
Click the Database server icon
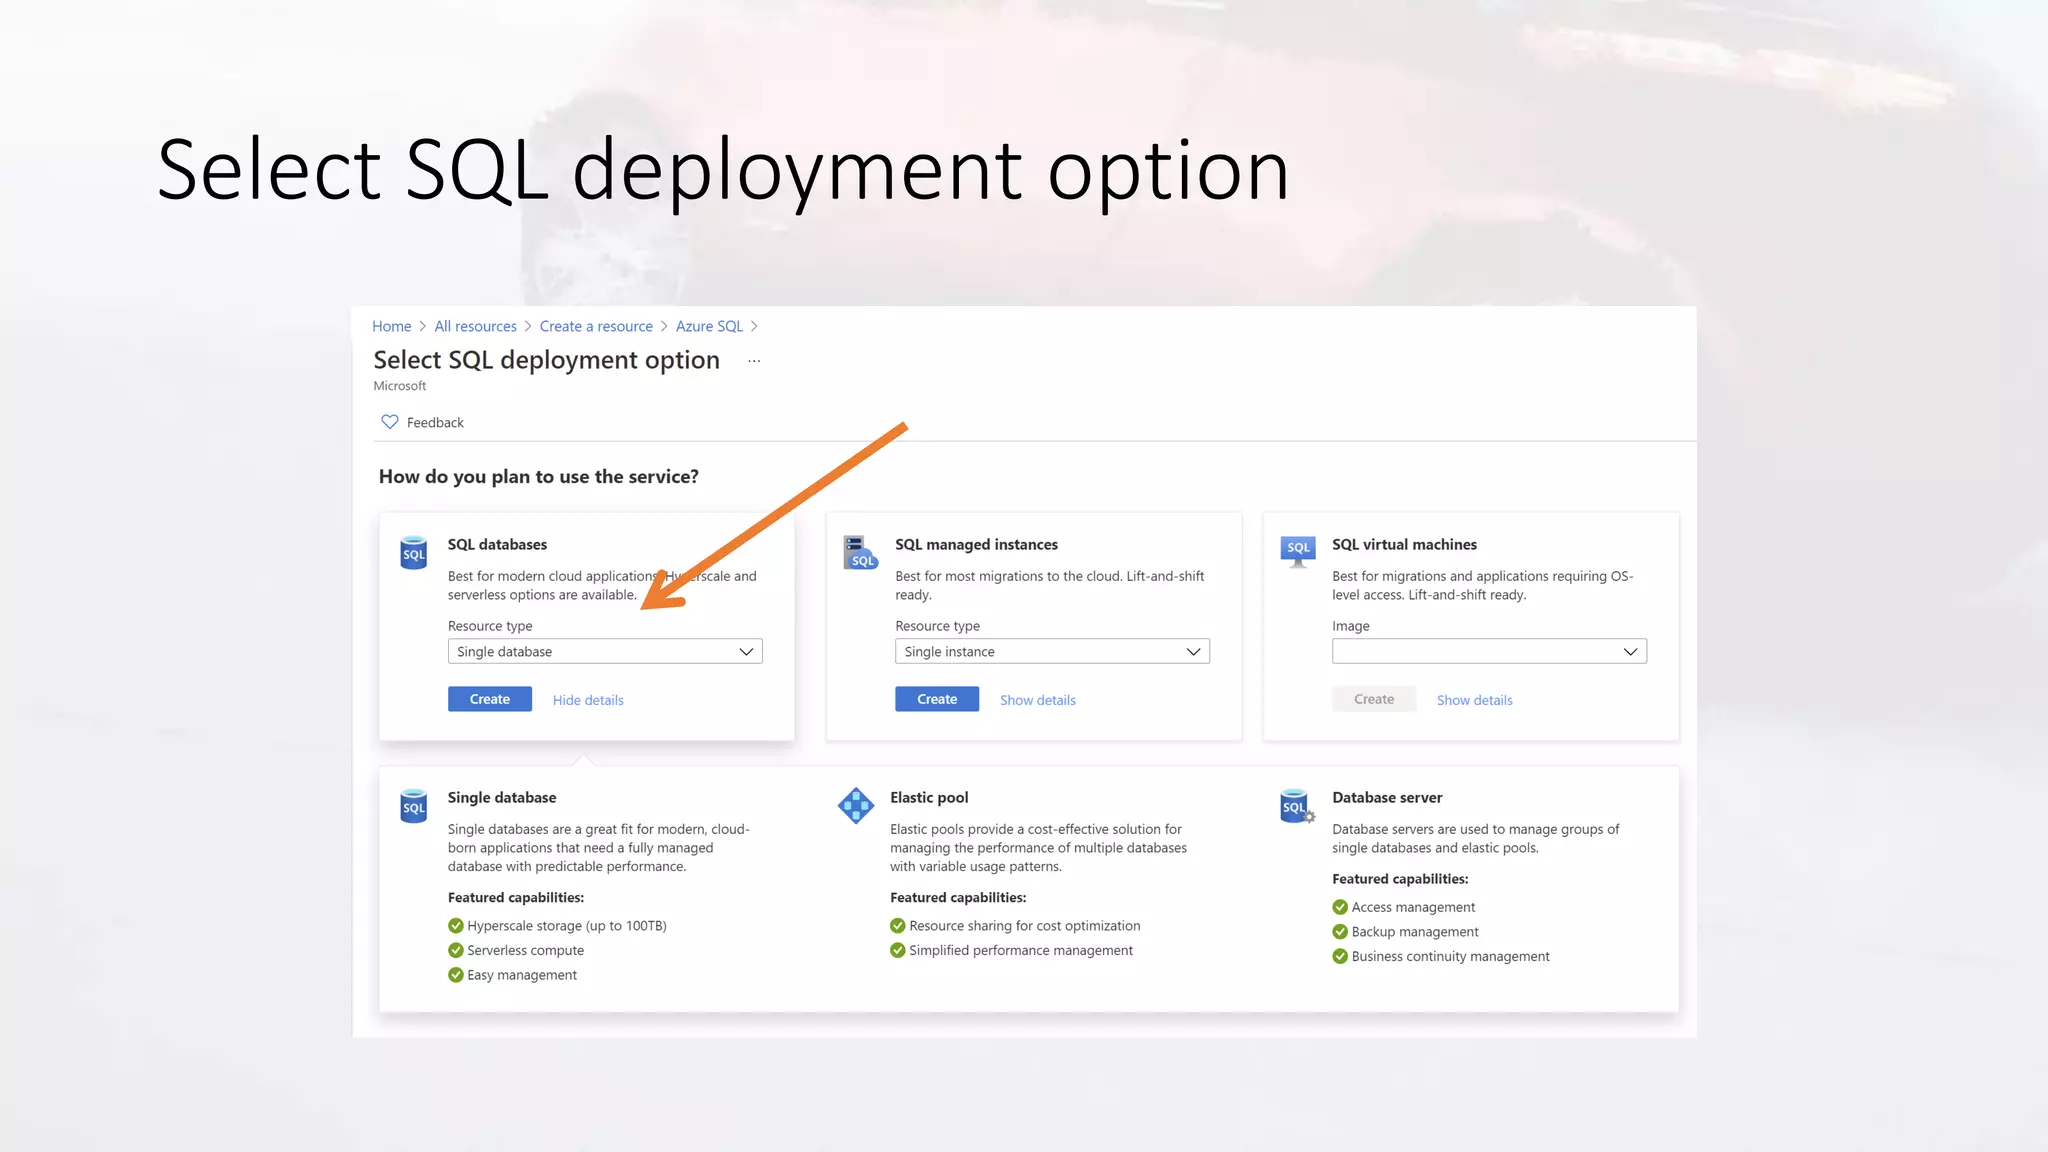1297,806
